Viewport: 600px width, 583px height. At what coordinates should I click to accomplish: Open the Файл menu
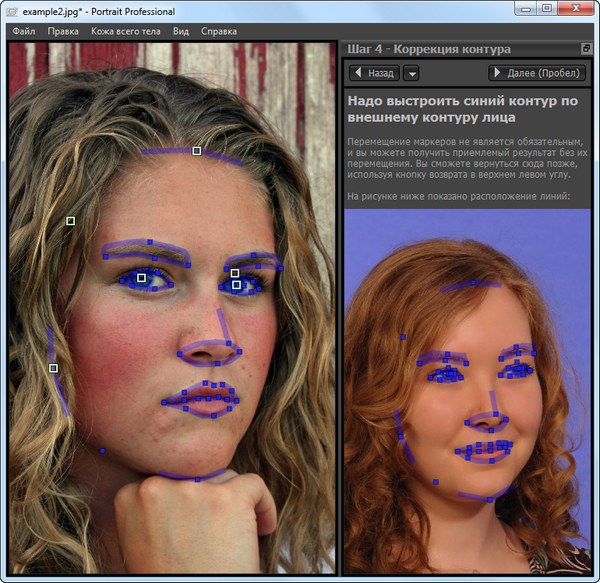pyautogui.click(x=23, y=31)
